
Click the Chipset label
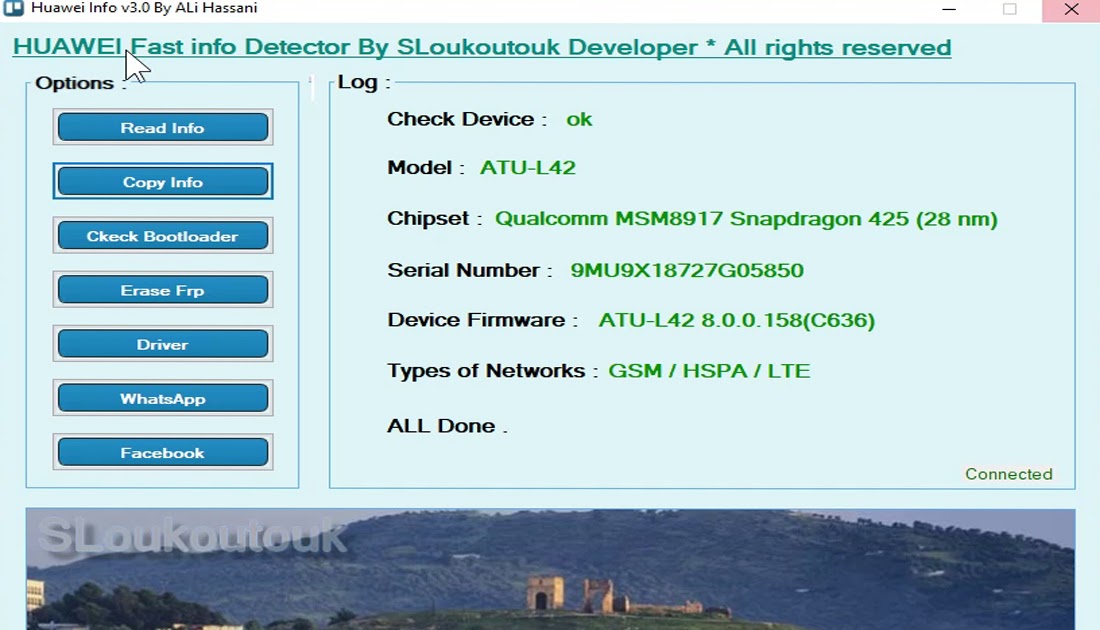click(x=434, y=219)
